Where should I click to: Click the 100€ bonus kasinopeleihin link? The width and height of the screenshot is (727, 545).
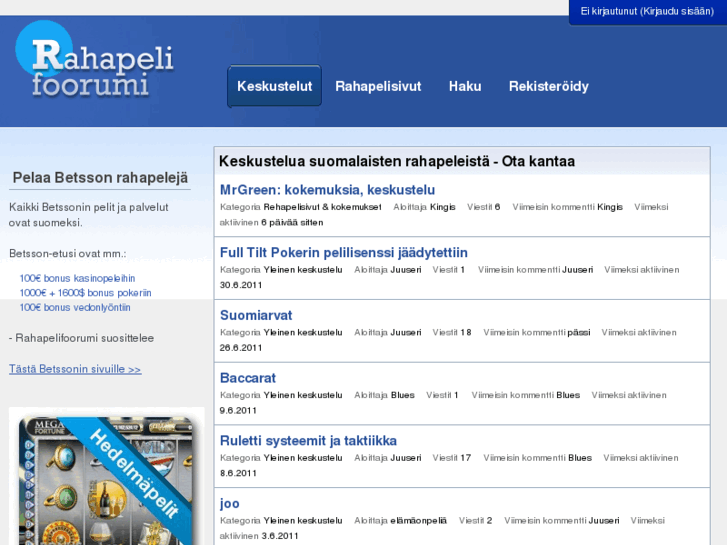[x=77, y=278]
